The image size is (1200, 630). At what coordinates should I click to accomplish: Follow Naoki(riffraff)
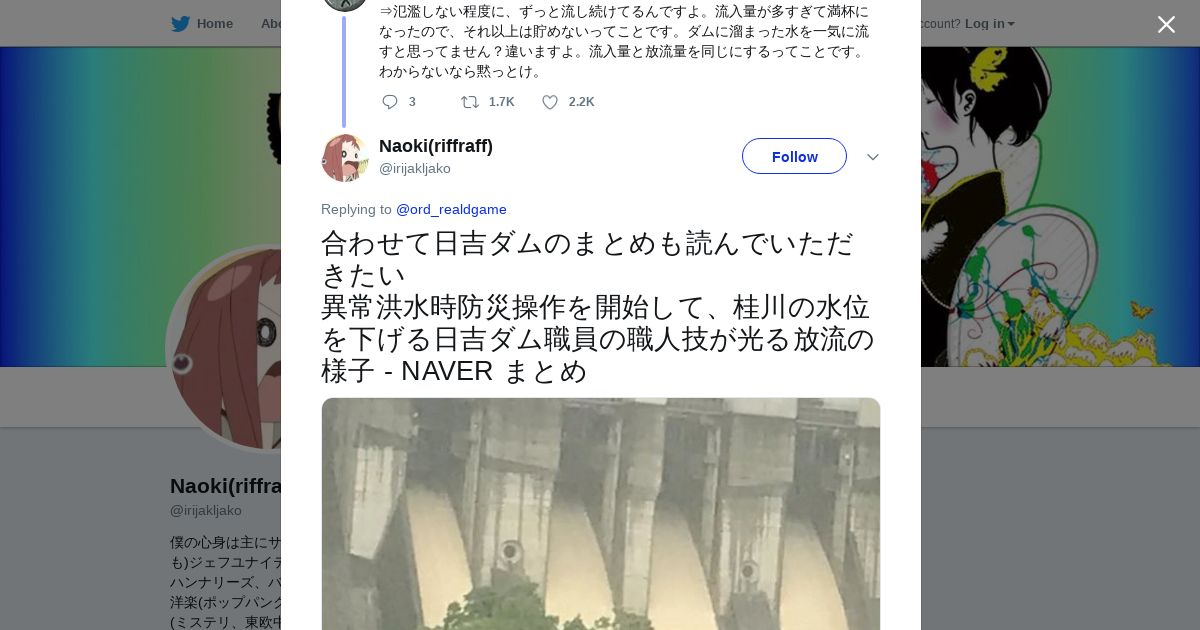coord(794,156)
